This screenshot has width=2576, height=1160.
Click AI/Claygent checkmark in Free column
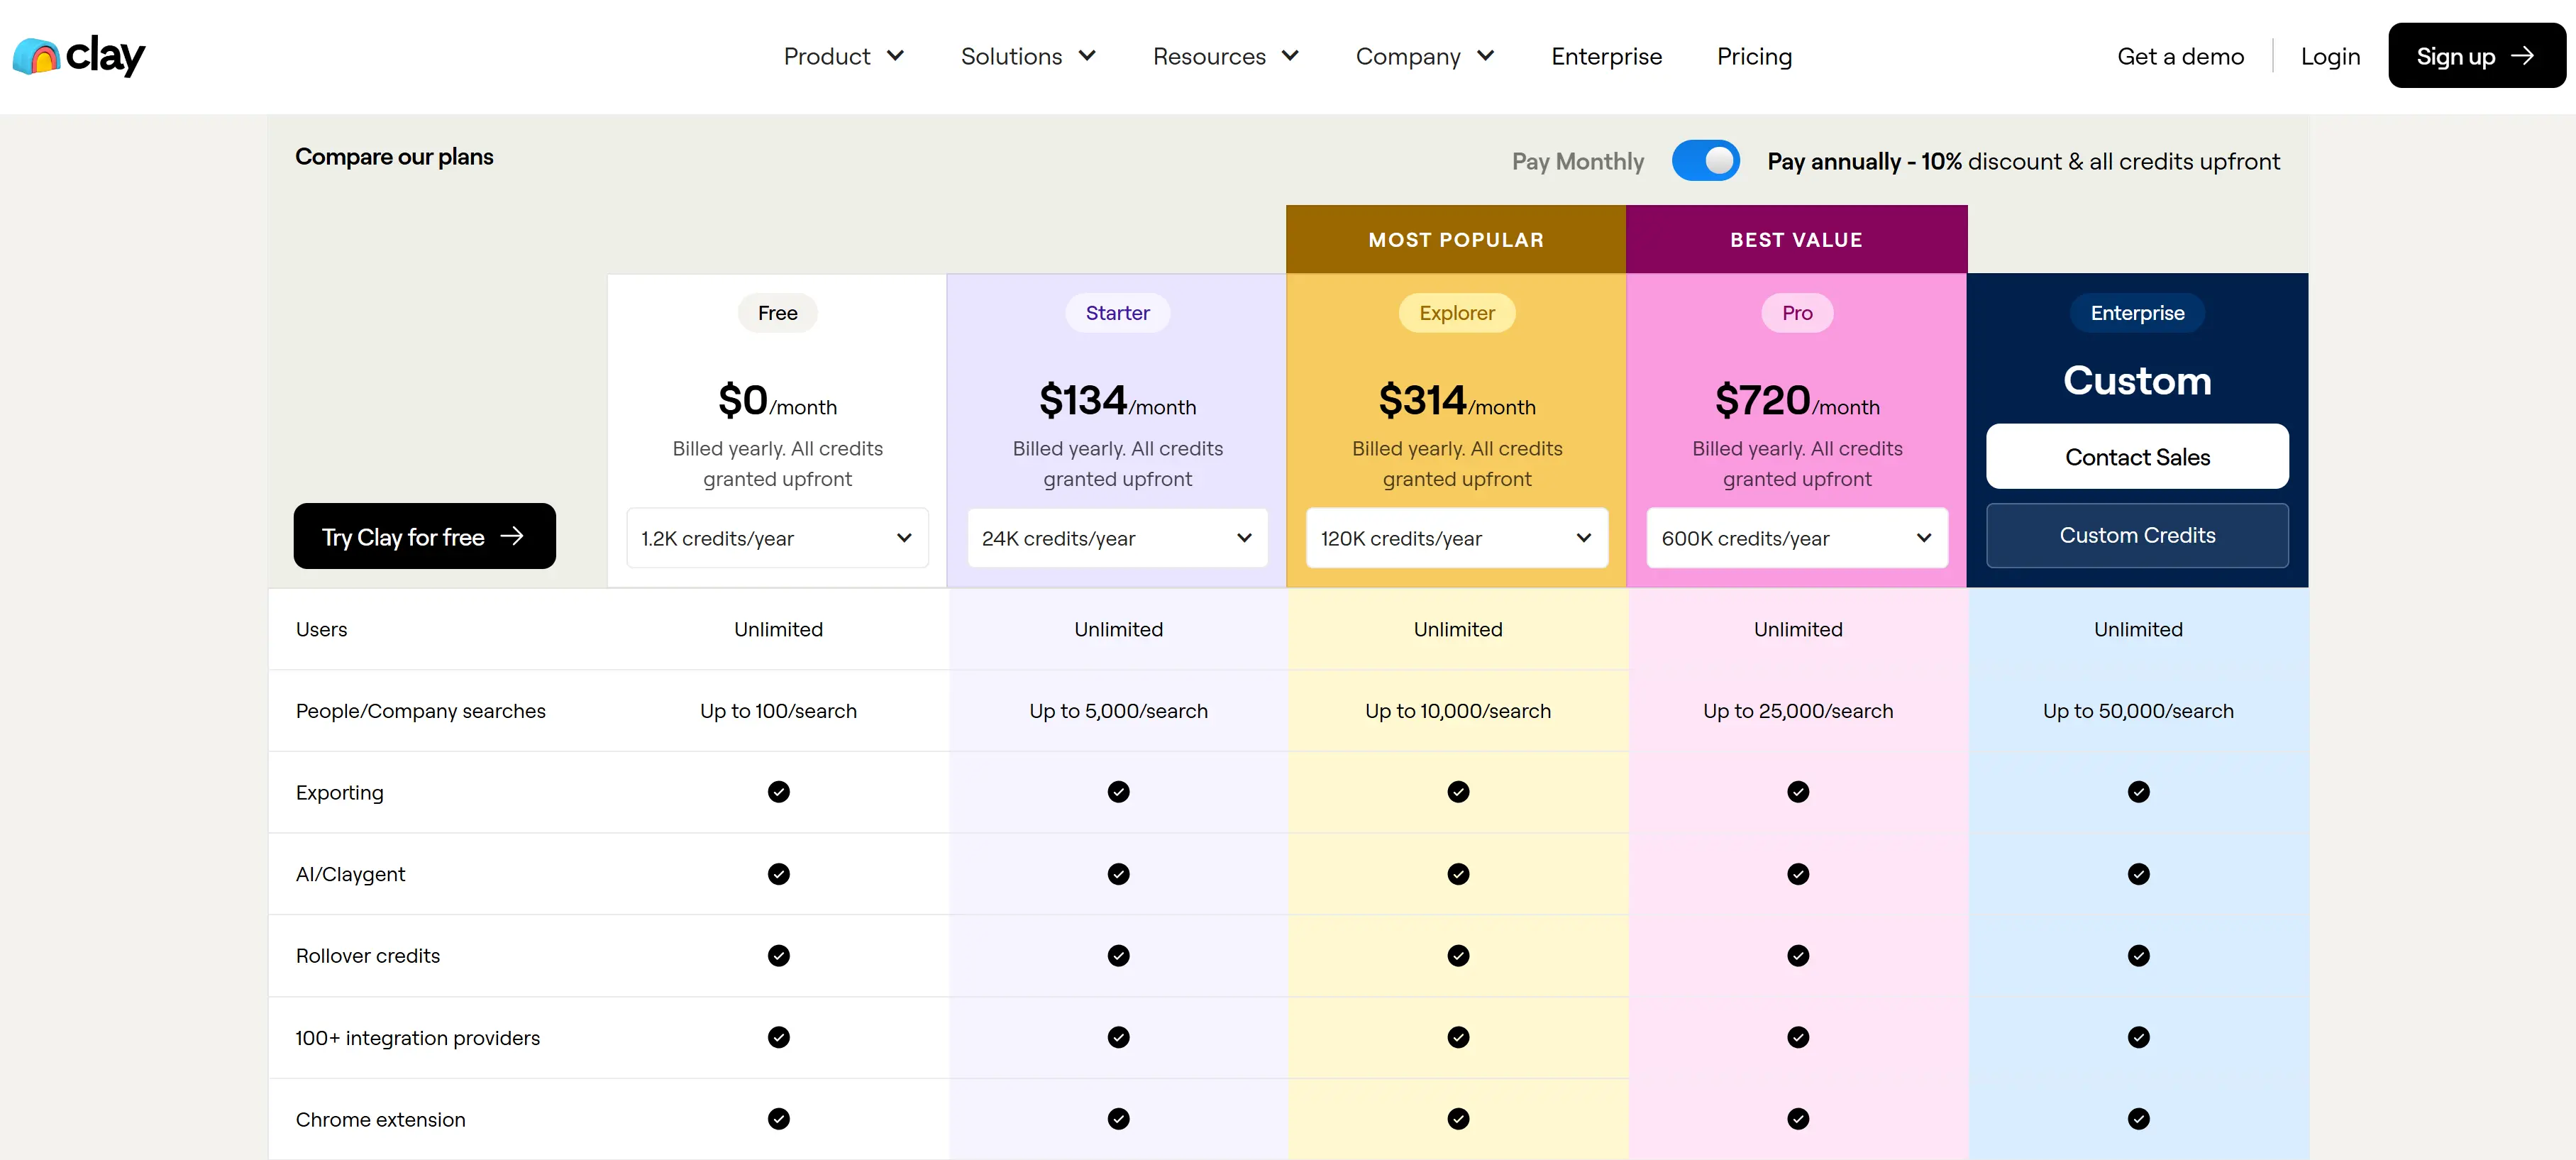(x=778, y=874)
